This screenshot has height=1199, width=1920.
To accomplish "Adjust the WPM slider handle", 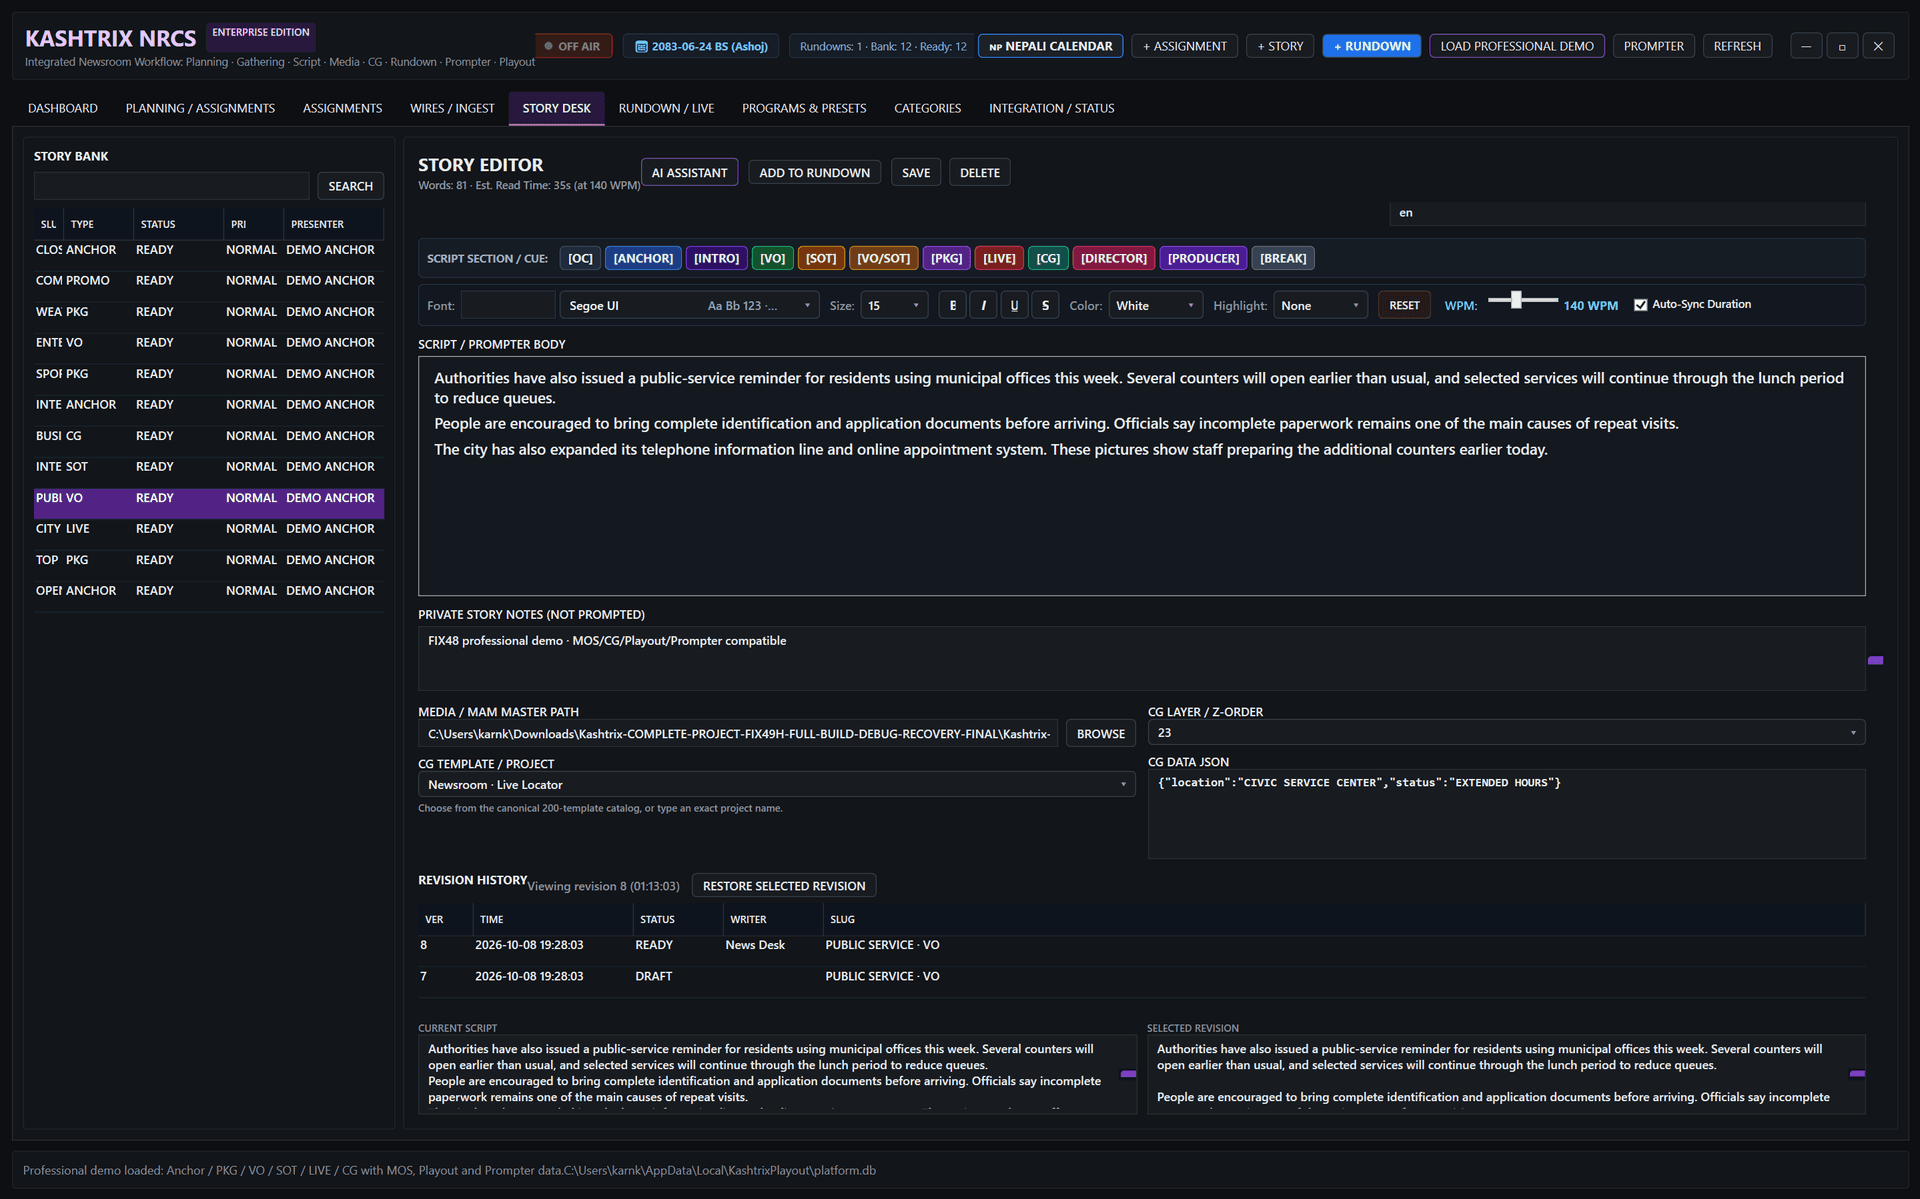I will point(1516,300).
